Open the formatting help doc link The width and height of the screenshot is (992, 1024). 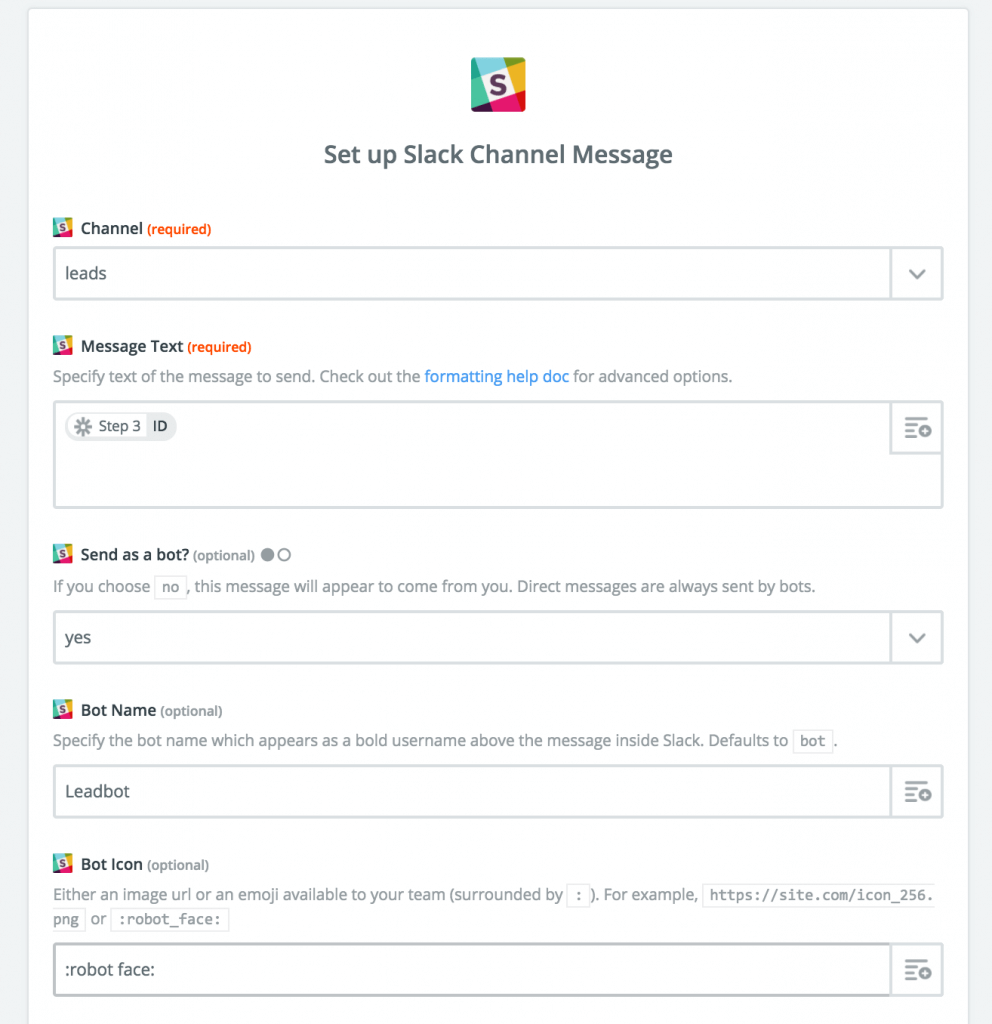click(x=496, y=376)
